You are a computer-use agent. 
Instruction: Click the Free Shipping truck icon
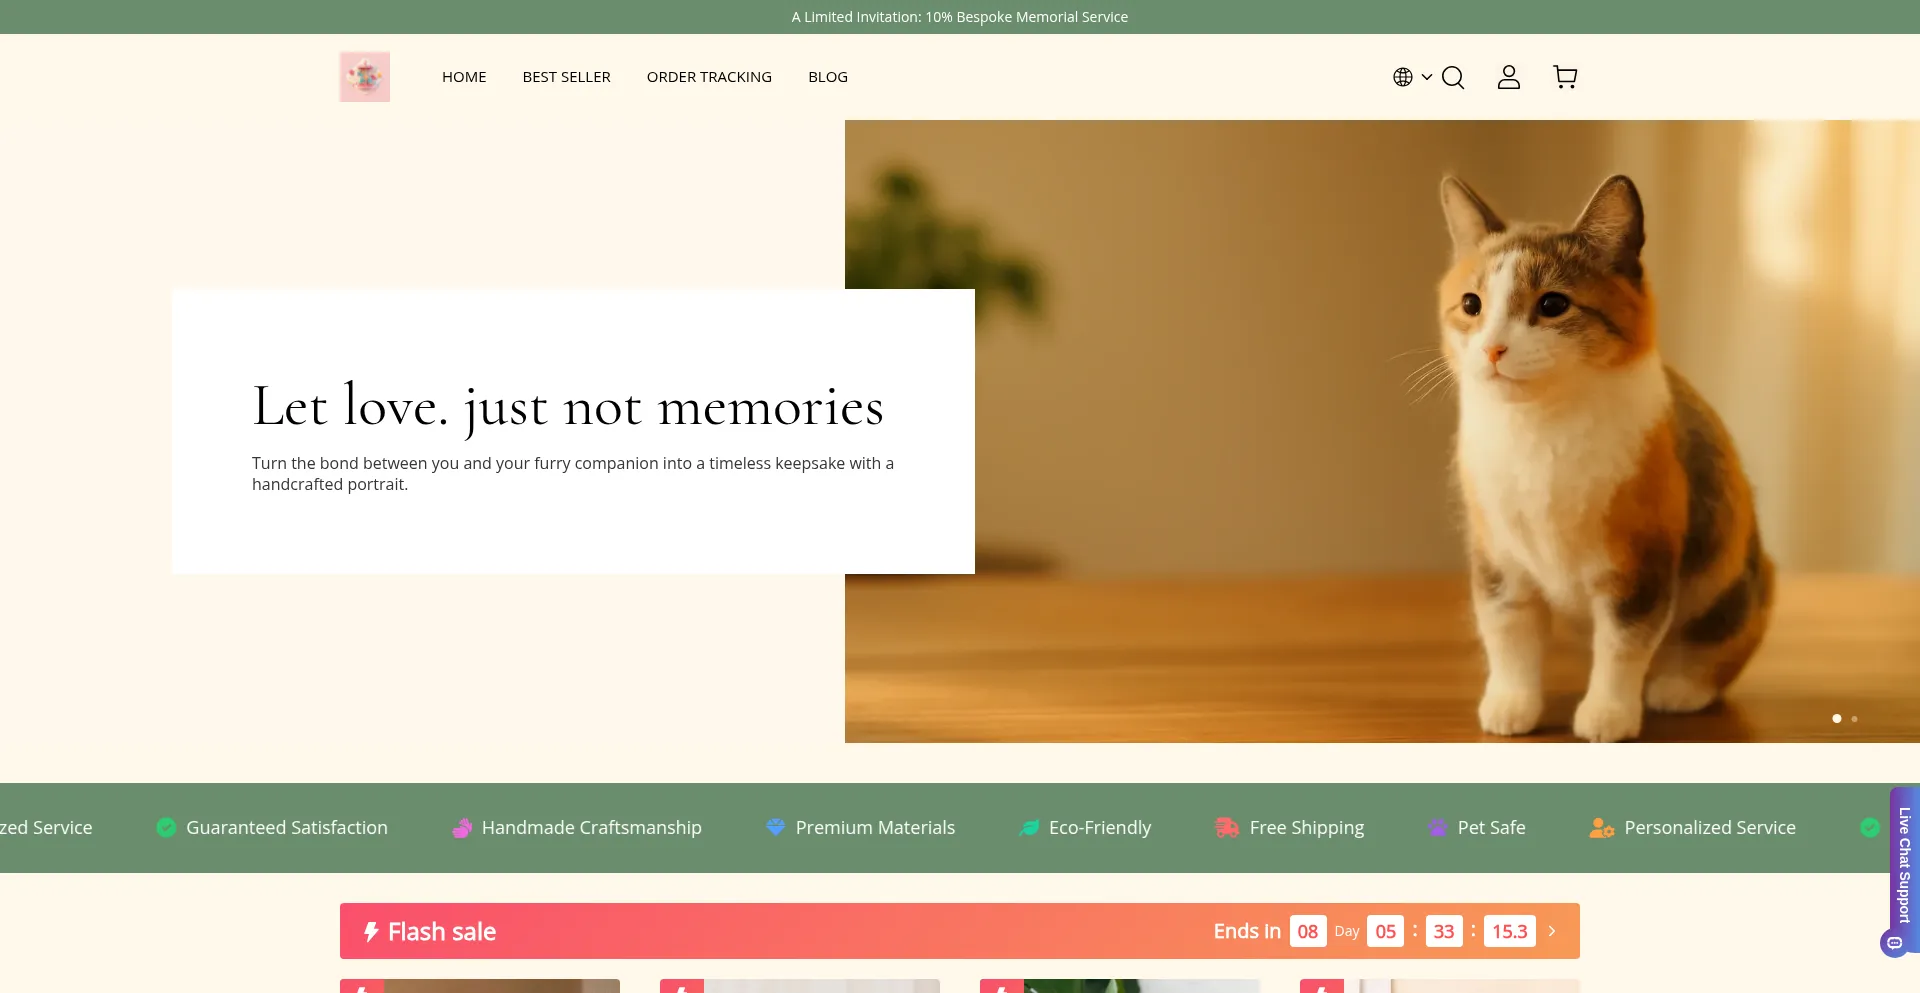pyautogui.click(x=1226, y=827)
